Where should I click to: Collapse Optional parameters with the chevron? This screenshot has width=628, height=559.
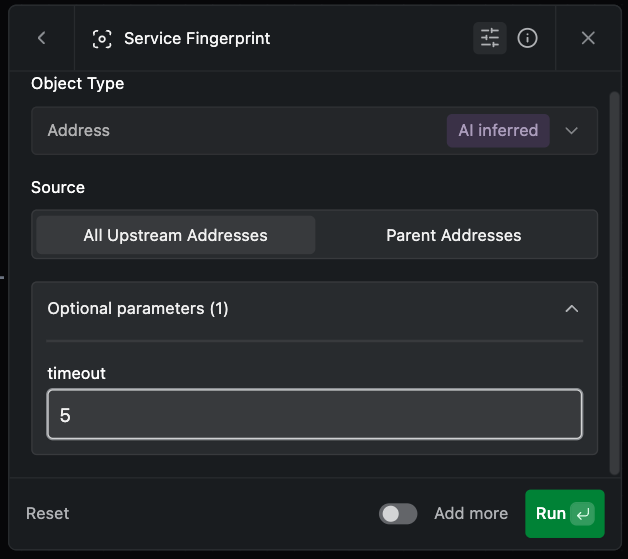point(572,309)
